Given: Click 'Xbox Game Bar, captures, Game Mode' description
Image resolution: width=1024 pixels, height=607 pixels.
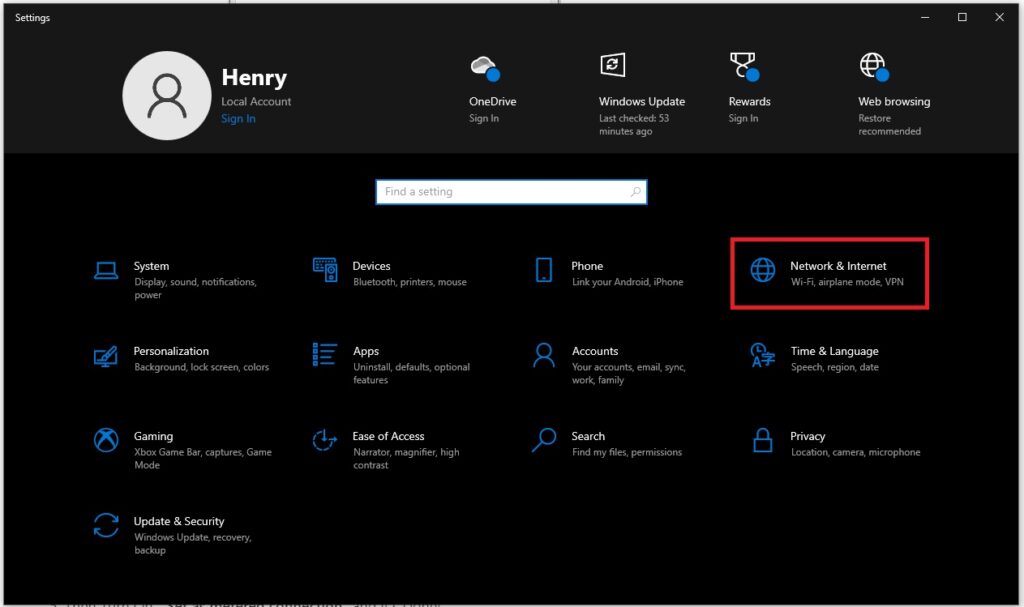Looking at the screenshot, I should pyautogui.click(x=202, y=458).
